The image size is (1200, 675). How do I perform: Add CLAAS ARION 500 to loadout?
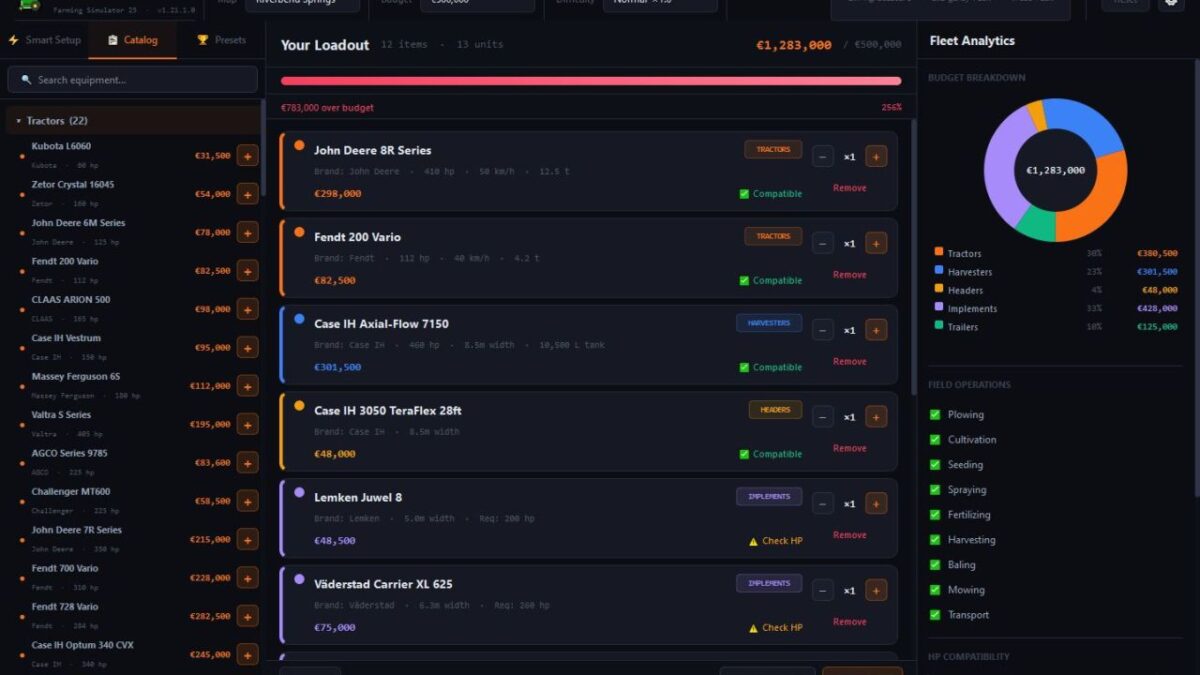247,309
